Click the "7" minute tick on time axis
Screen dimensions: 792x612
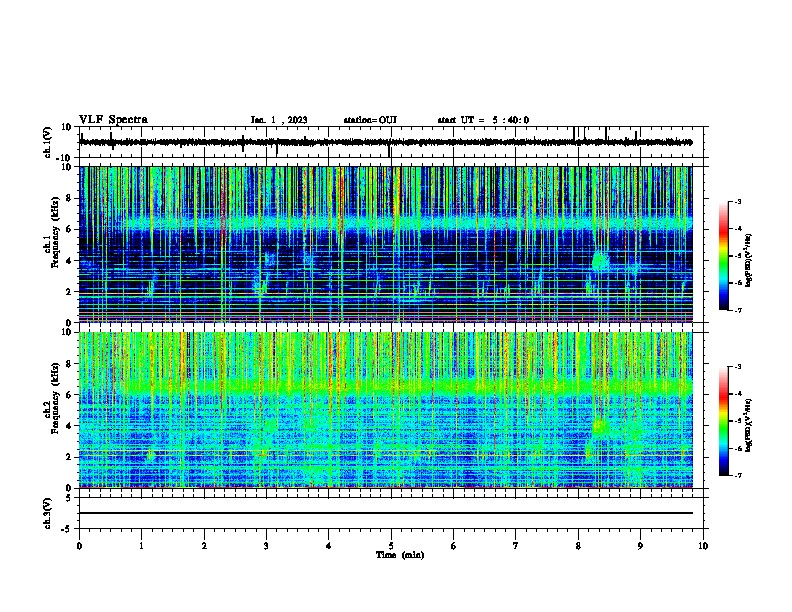(516, 546)
